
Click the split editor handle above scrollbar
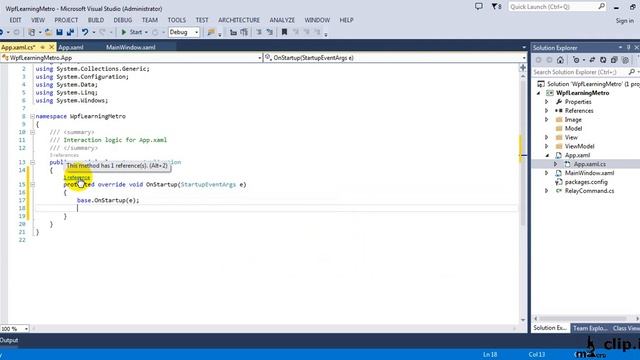523,68
